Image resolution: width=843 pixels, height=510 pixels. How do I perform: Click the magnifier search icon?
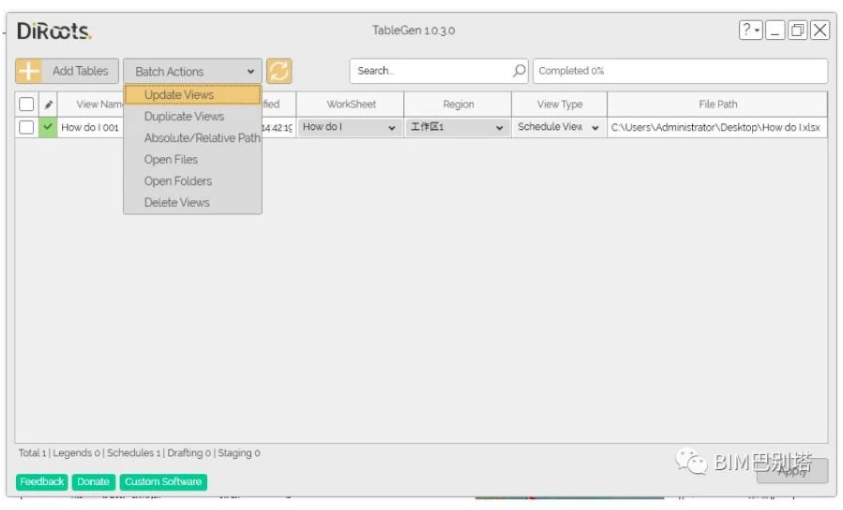pyautogui.click(x=519, y=71)
